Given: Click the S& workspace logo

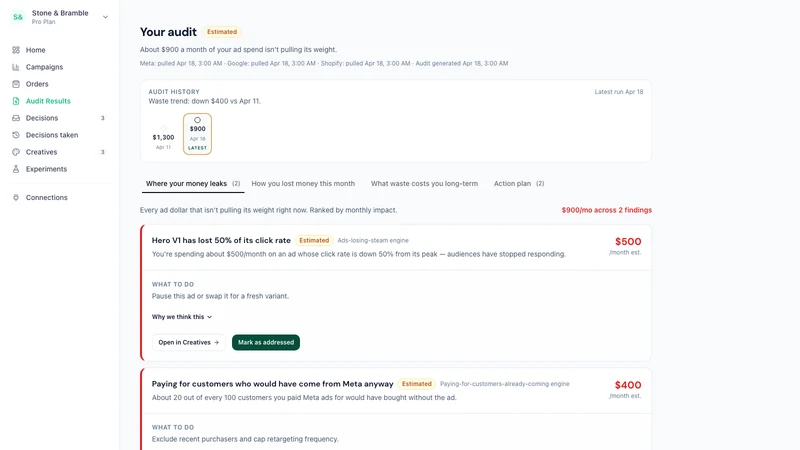Looking at the screenshot, I should (x=18, y=17).
